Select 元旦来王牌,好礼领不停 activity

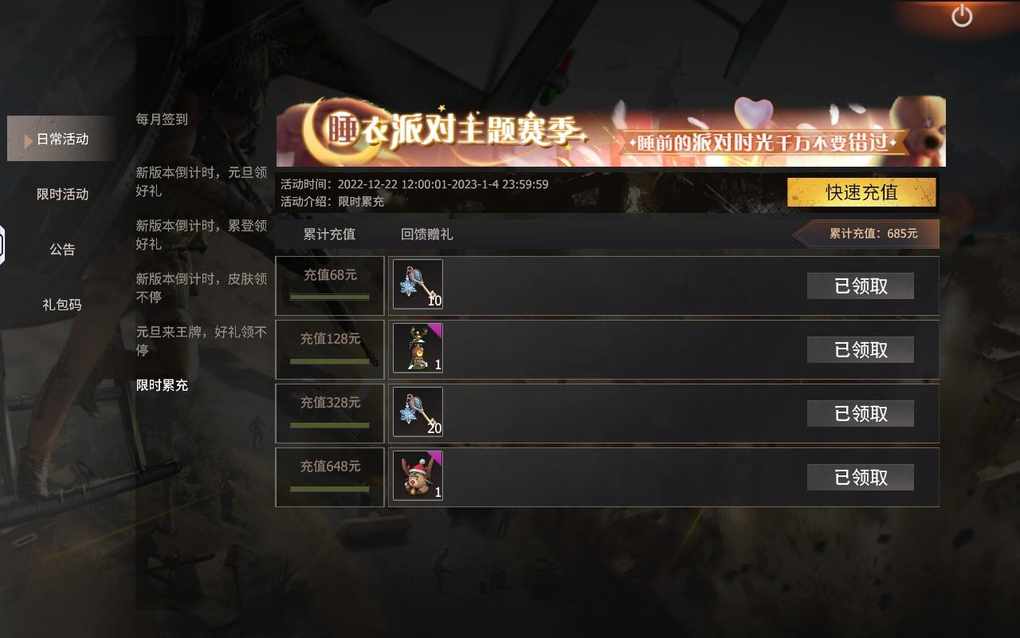point(202,341)
